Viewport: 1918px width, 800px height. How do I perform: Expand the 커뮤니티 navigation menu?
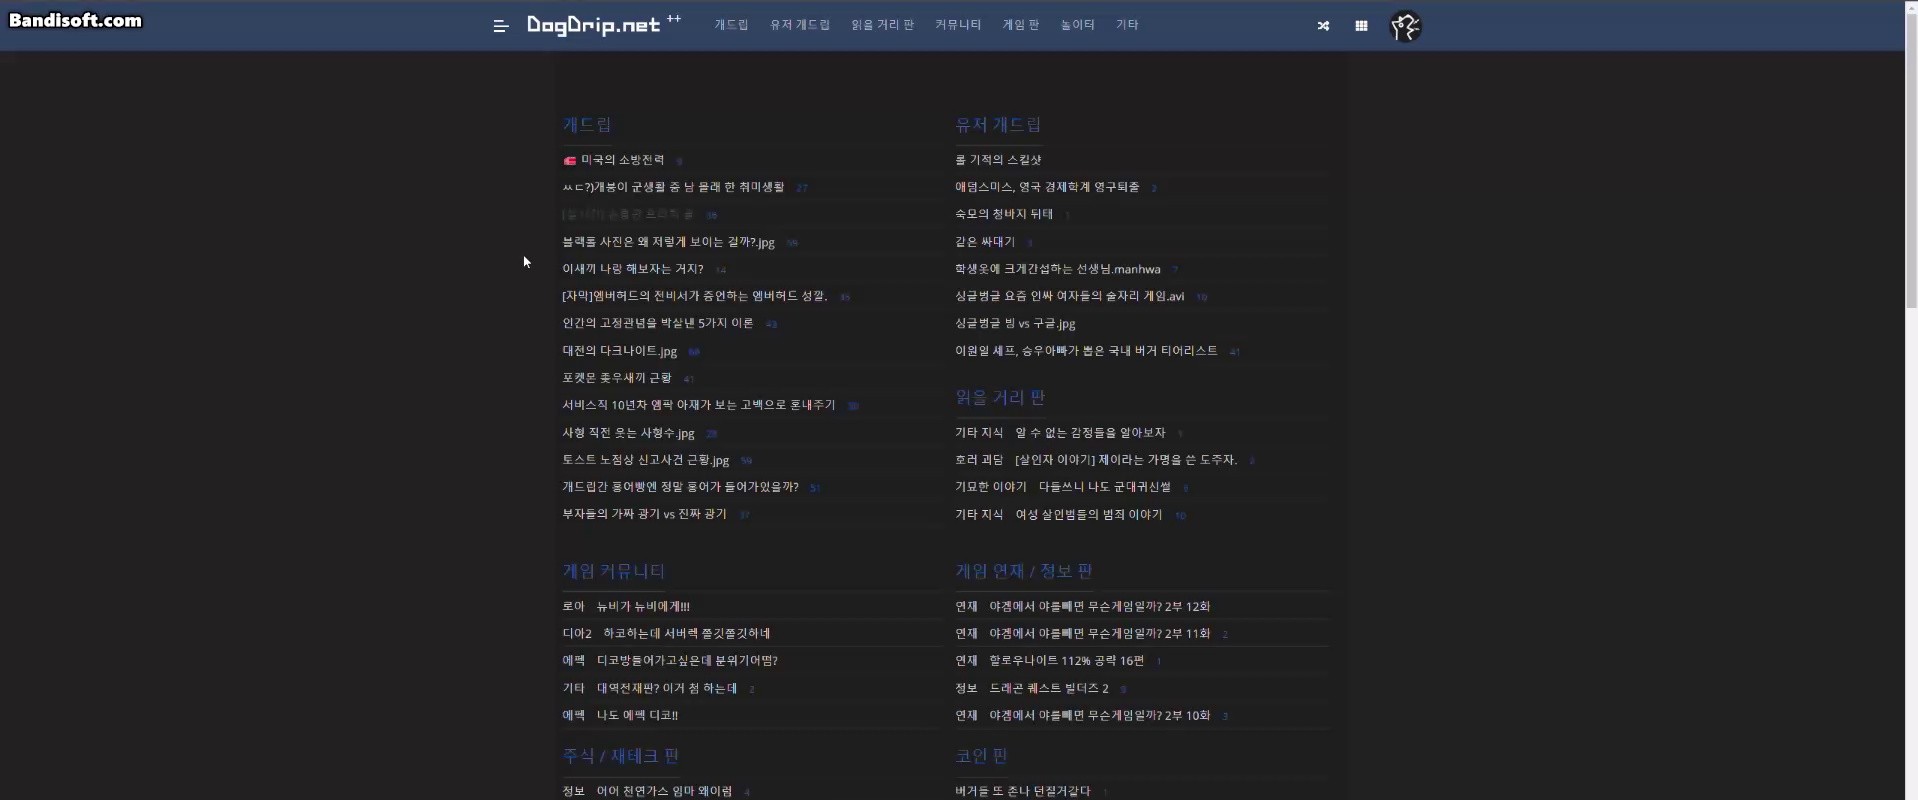[957, 25]
